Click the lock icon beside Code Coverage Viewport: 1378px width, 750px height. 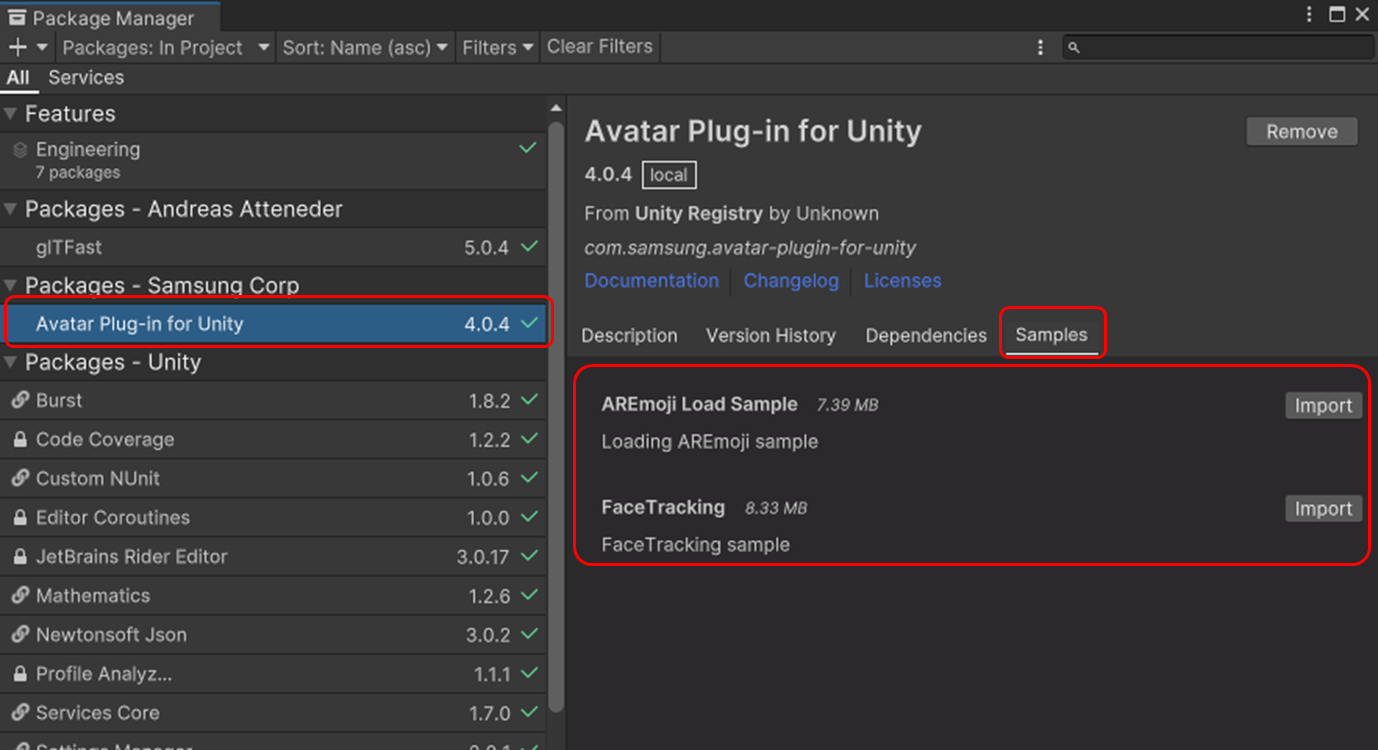pyautogui.click(x=22, y=439)
